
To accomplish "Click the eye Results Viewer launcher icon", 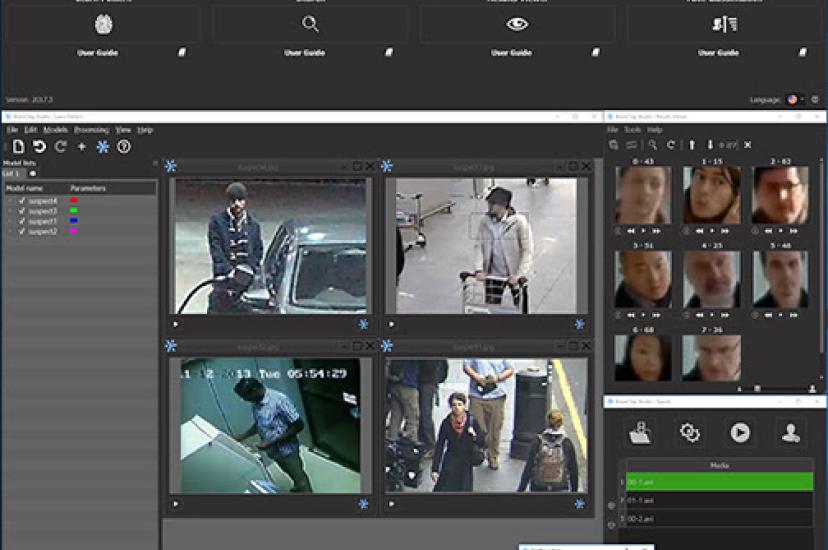I will (517, 24).
